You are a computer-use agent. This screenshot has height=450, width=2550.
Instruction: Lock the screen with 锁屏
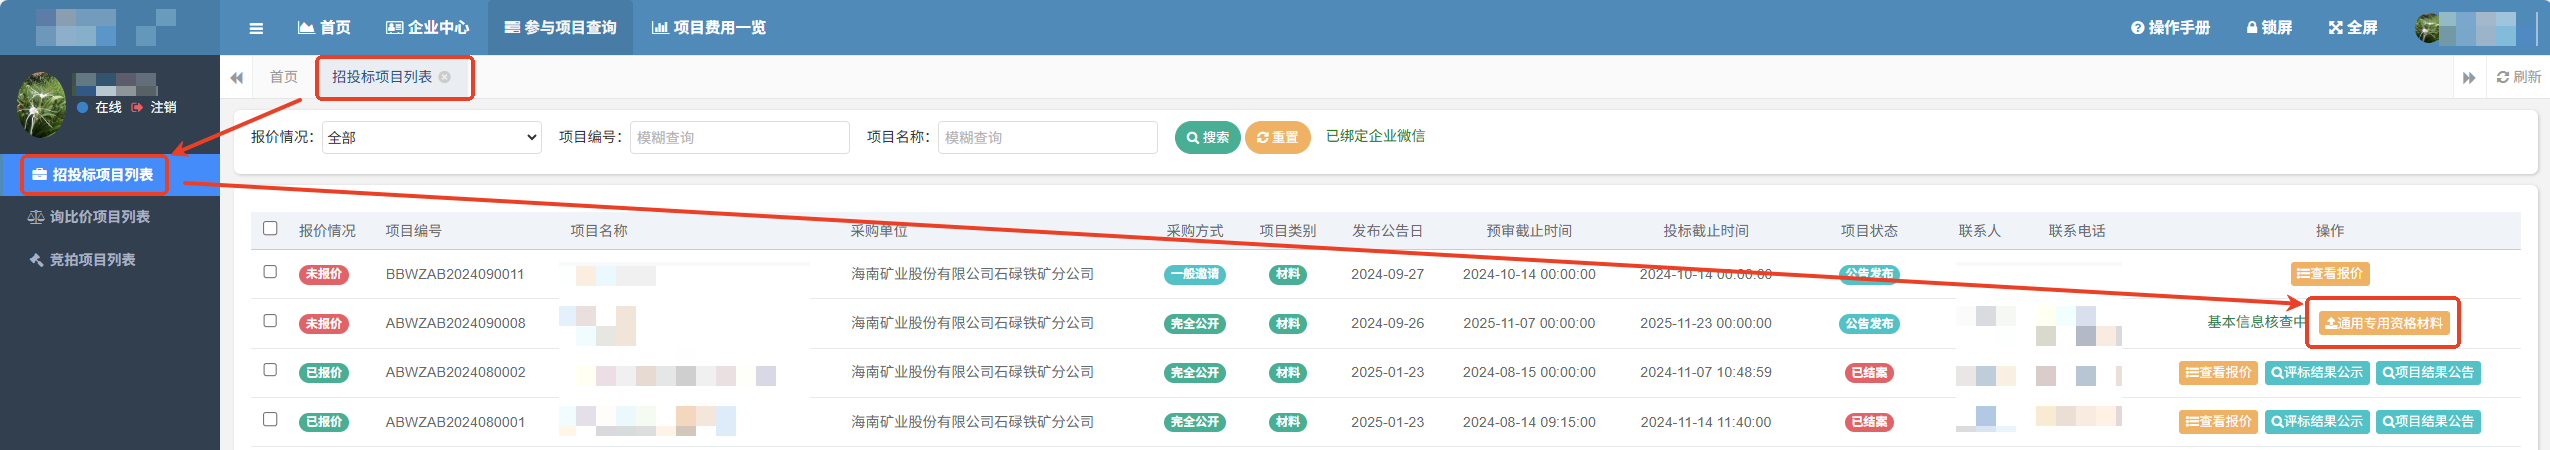[x=2269, y=28]
